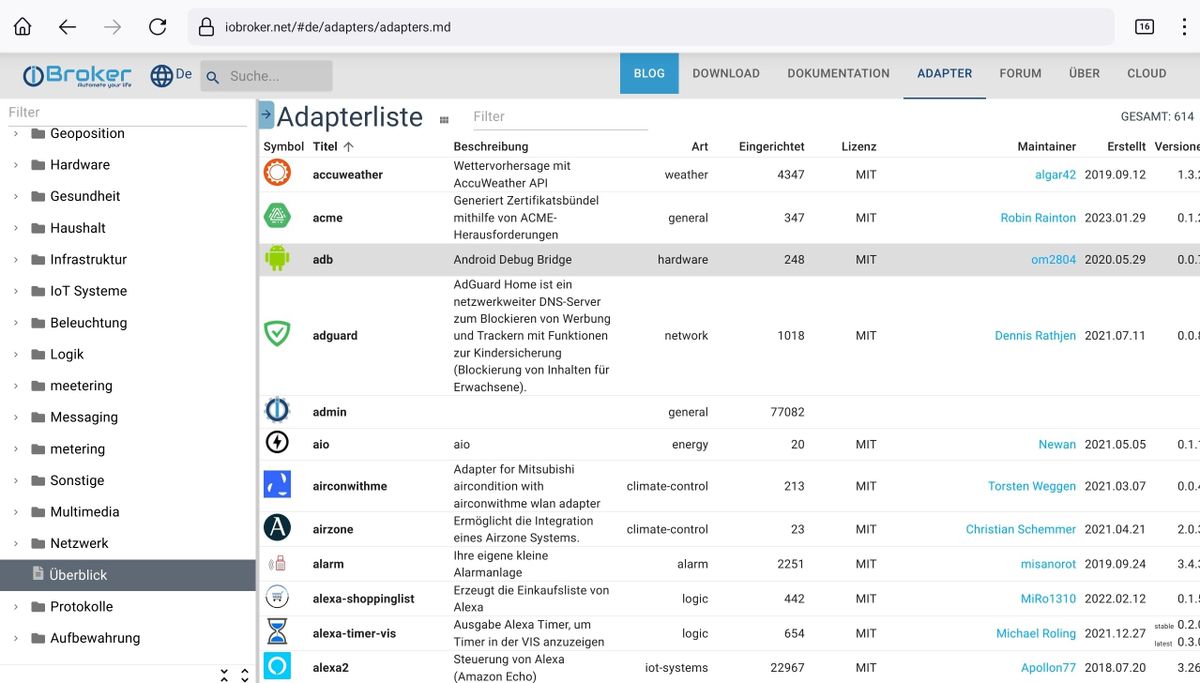Click the accuweather adapter icon
This screenshot has width=1200, height=683.
pos(277,173)
